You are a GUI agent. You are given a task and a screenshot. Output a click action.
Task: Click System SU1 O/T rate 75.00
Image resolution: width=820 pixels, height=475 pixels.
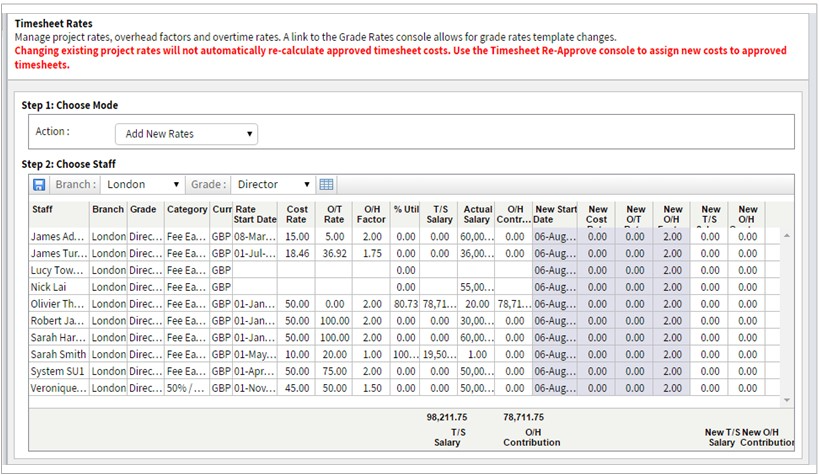pyautogui.click(x=335, y=371)
